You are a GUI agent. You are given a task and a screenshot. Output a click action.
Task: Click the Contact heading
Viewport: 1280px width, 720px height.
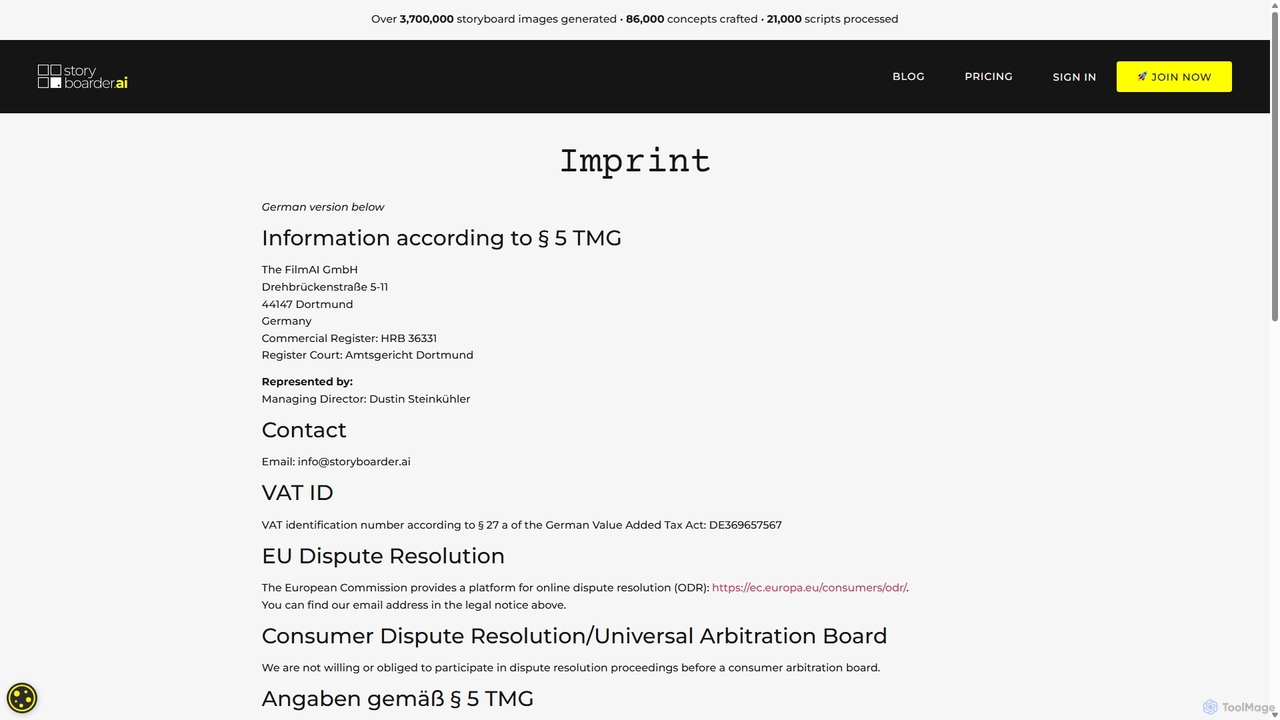tap(304, 430)
